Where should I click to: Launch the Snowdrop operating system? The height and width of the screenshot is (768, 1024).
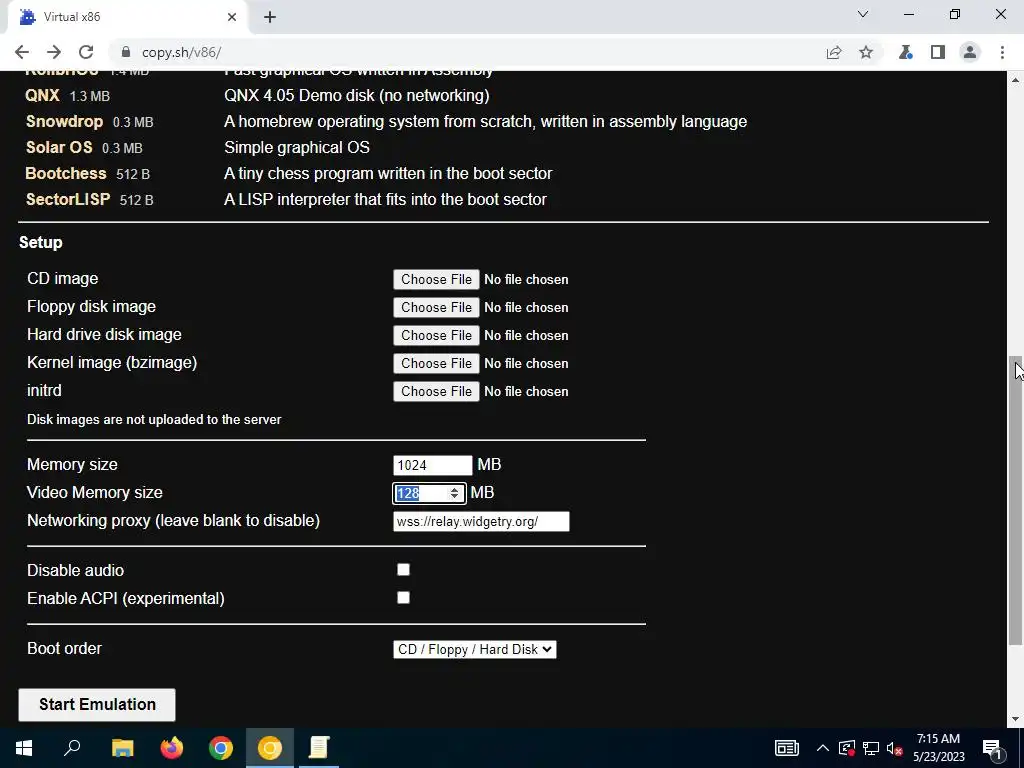65,121
